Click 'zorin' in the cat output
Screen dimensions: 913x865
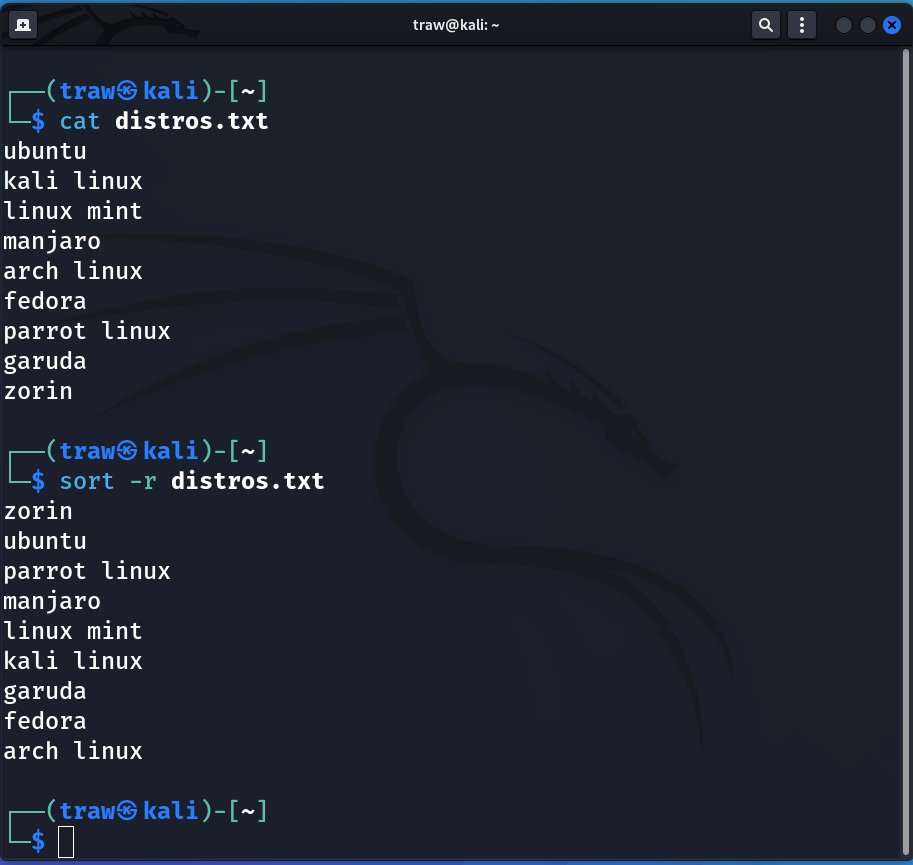[38, 391]
